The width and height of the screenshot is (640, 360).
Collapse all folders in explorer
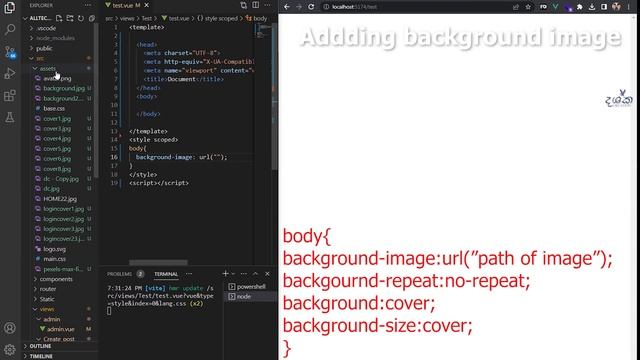[92, 18]
